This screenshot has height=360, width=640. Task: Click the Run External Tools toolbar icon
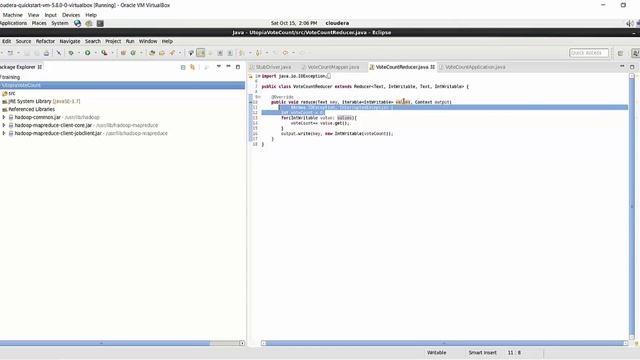point(104,53)
